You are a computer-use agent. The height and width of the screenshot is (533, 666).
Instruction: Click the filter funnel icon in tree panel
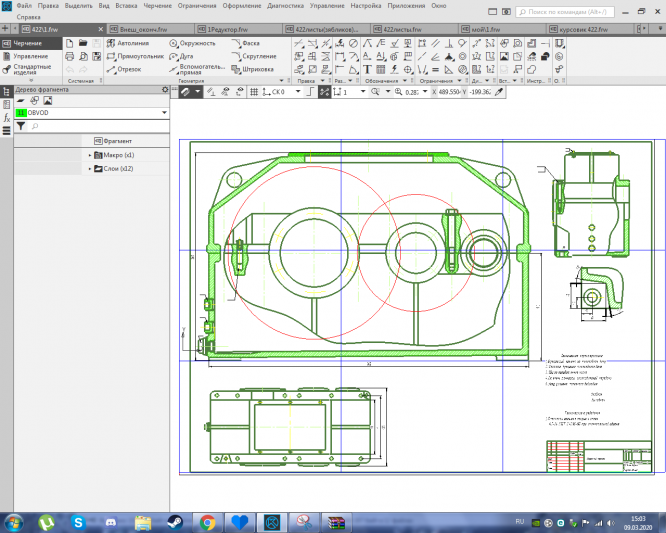20,126
